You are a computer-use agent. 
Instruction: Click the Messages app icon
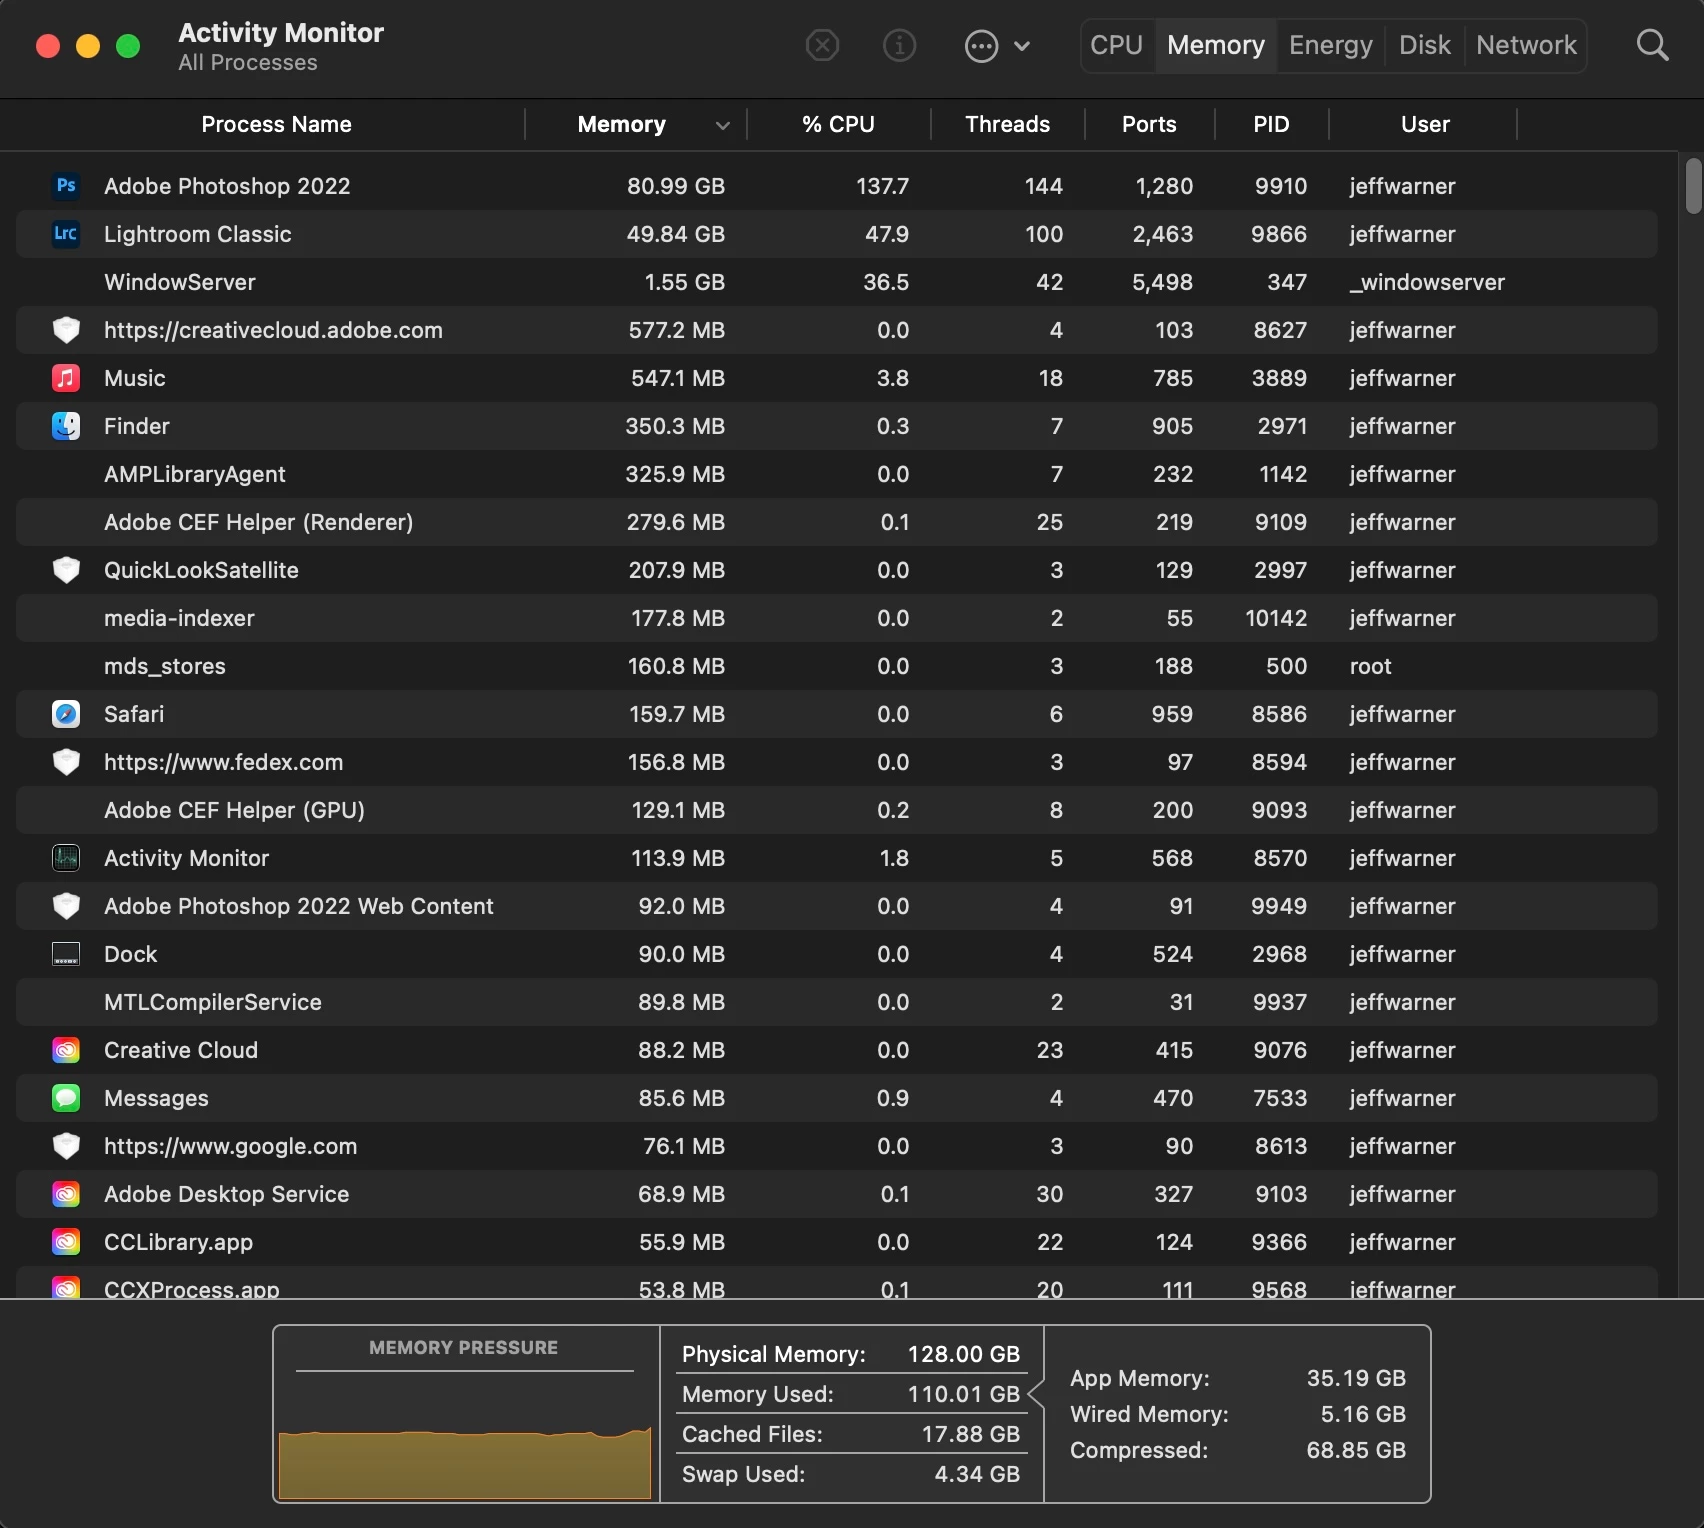[66, 1098]
